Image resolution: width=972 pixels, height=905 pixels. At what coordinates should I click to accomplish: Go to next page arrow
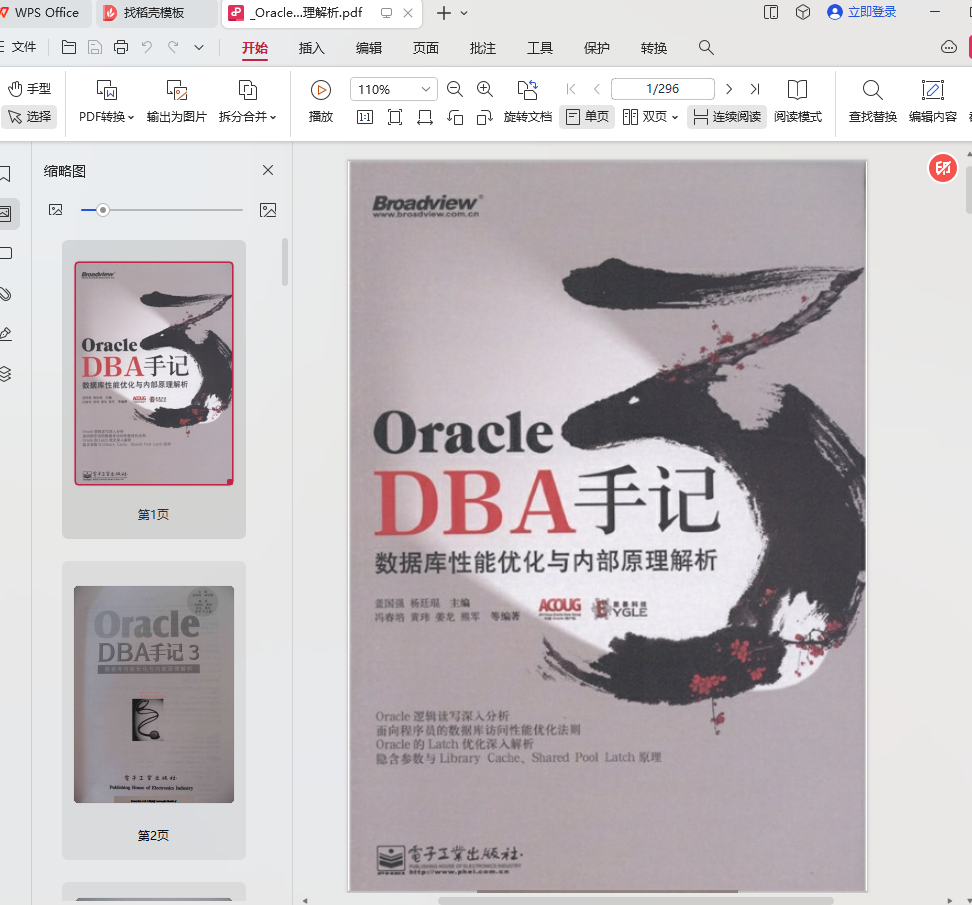[729, 89]
